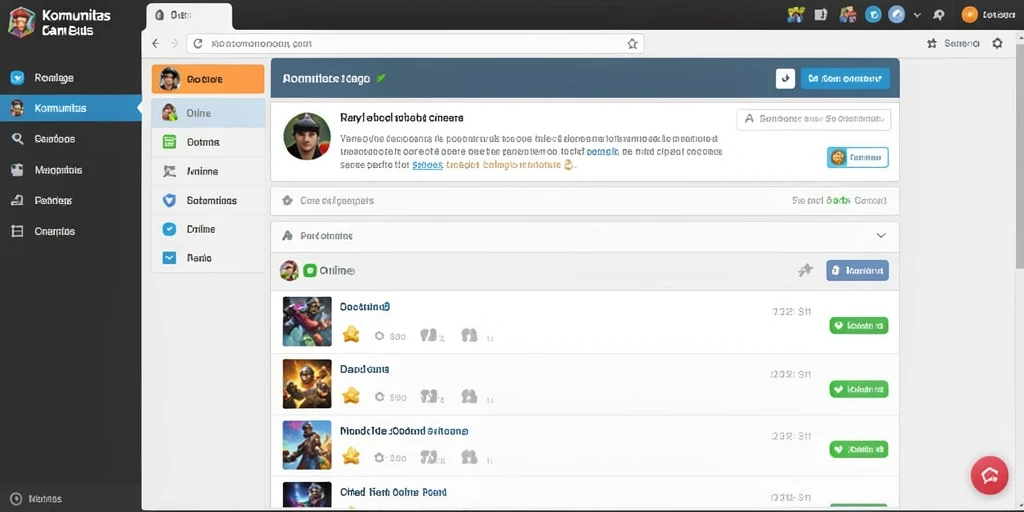The image size is (1024, 512).
Task: Click the bright blue button in the dark blue header
Action: 845,78
